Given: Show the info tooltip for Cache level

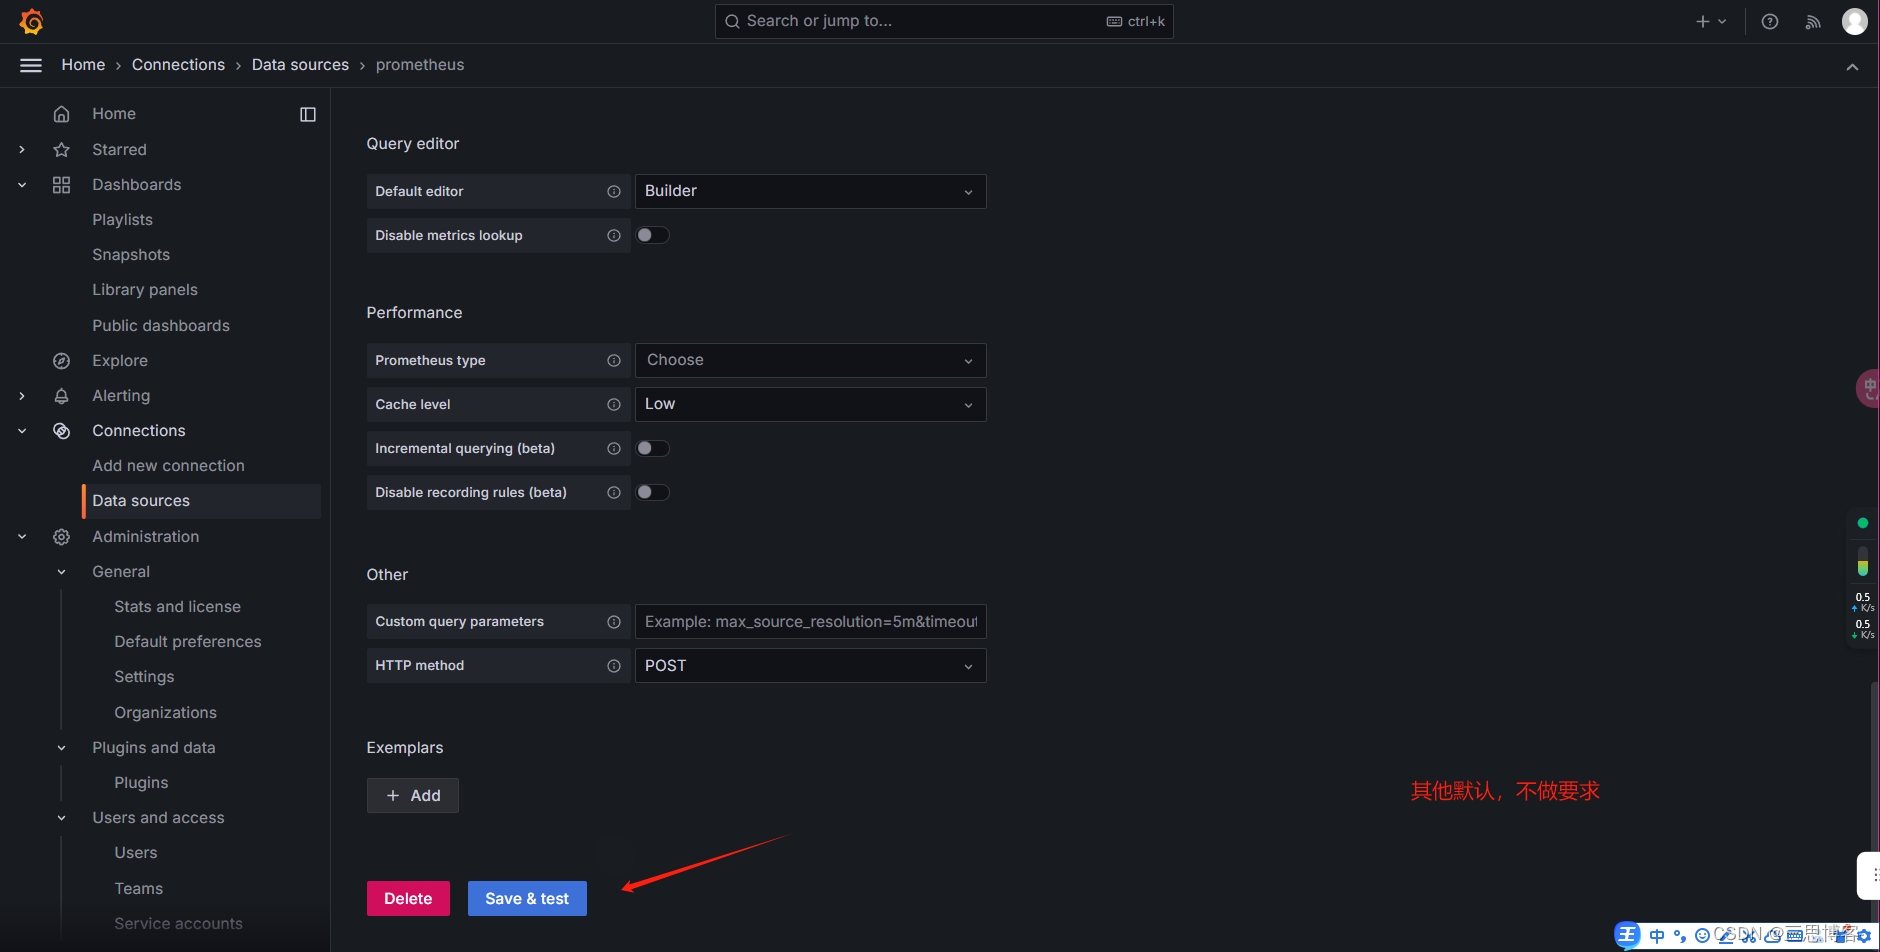Looking at the screenshot, I should pos(614,404).
